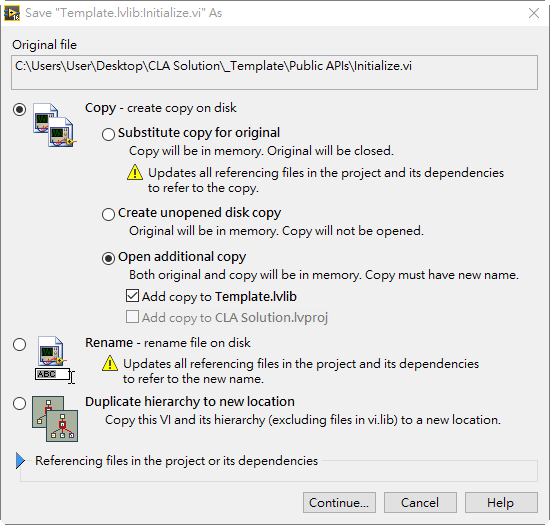The width and height of the screenshot is (550, 525).
Task: Click text 'to refer to the copy.'
Action: pos(203,188)
